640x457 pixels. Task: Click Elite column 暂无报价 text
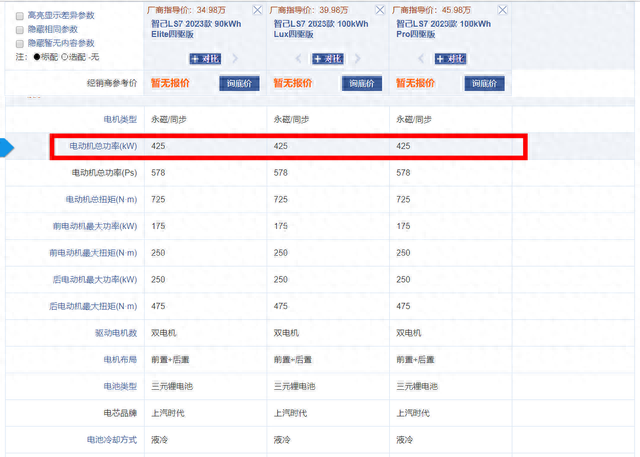[170, 83]
